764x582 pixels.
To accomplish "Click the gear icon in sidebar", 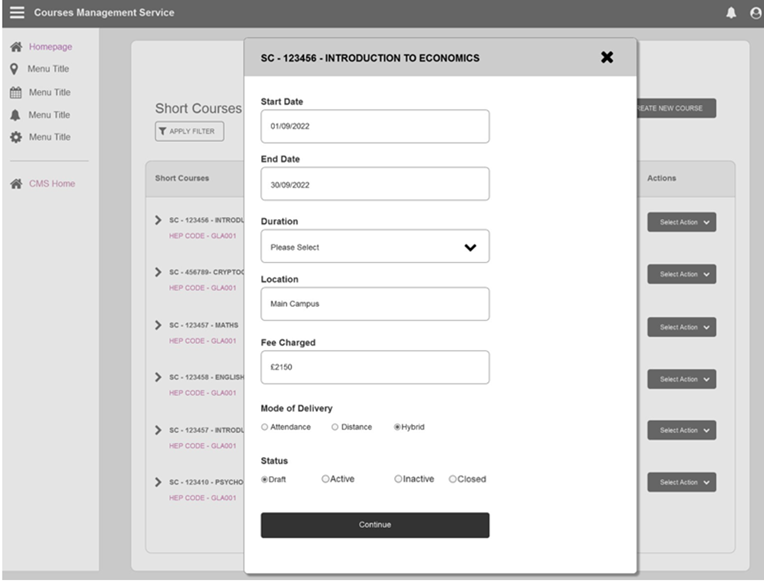I will 16,137.
